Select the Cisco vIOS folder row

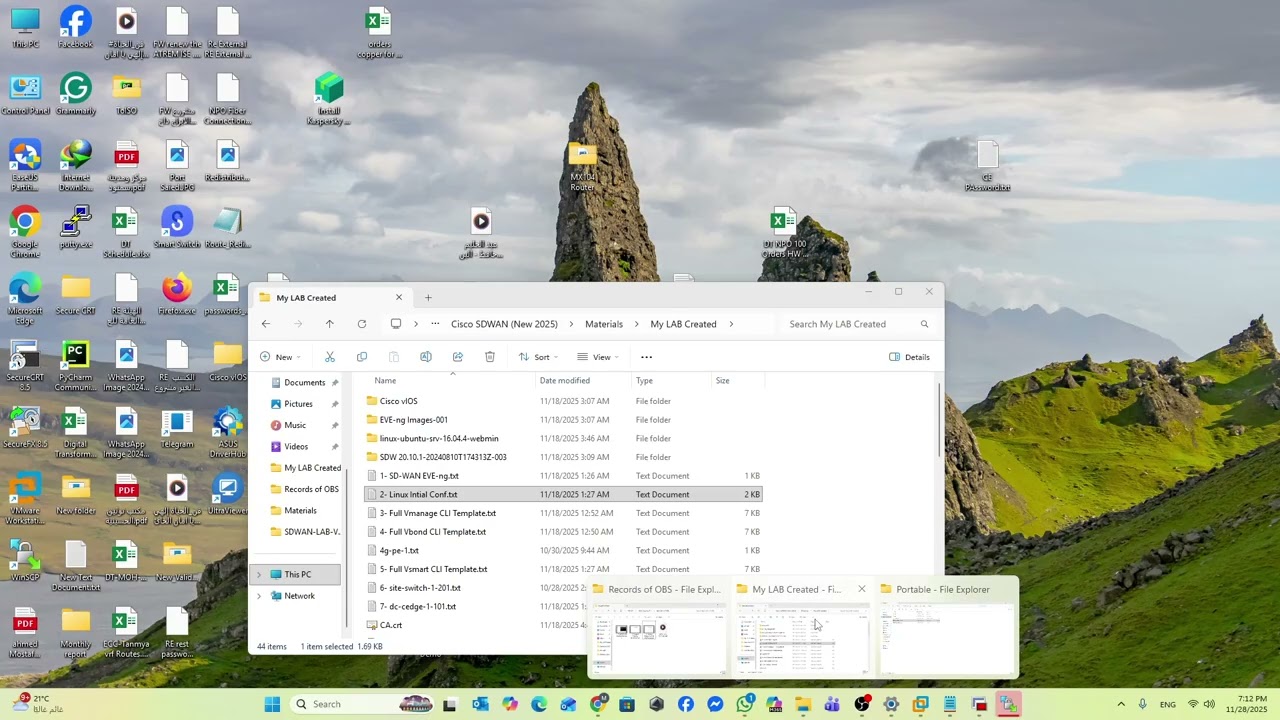563,401
